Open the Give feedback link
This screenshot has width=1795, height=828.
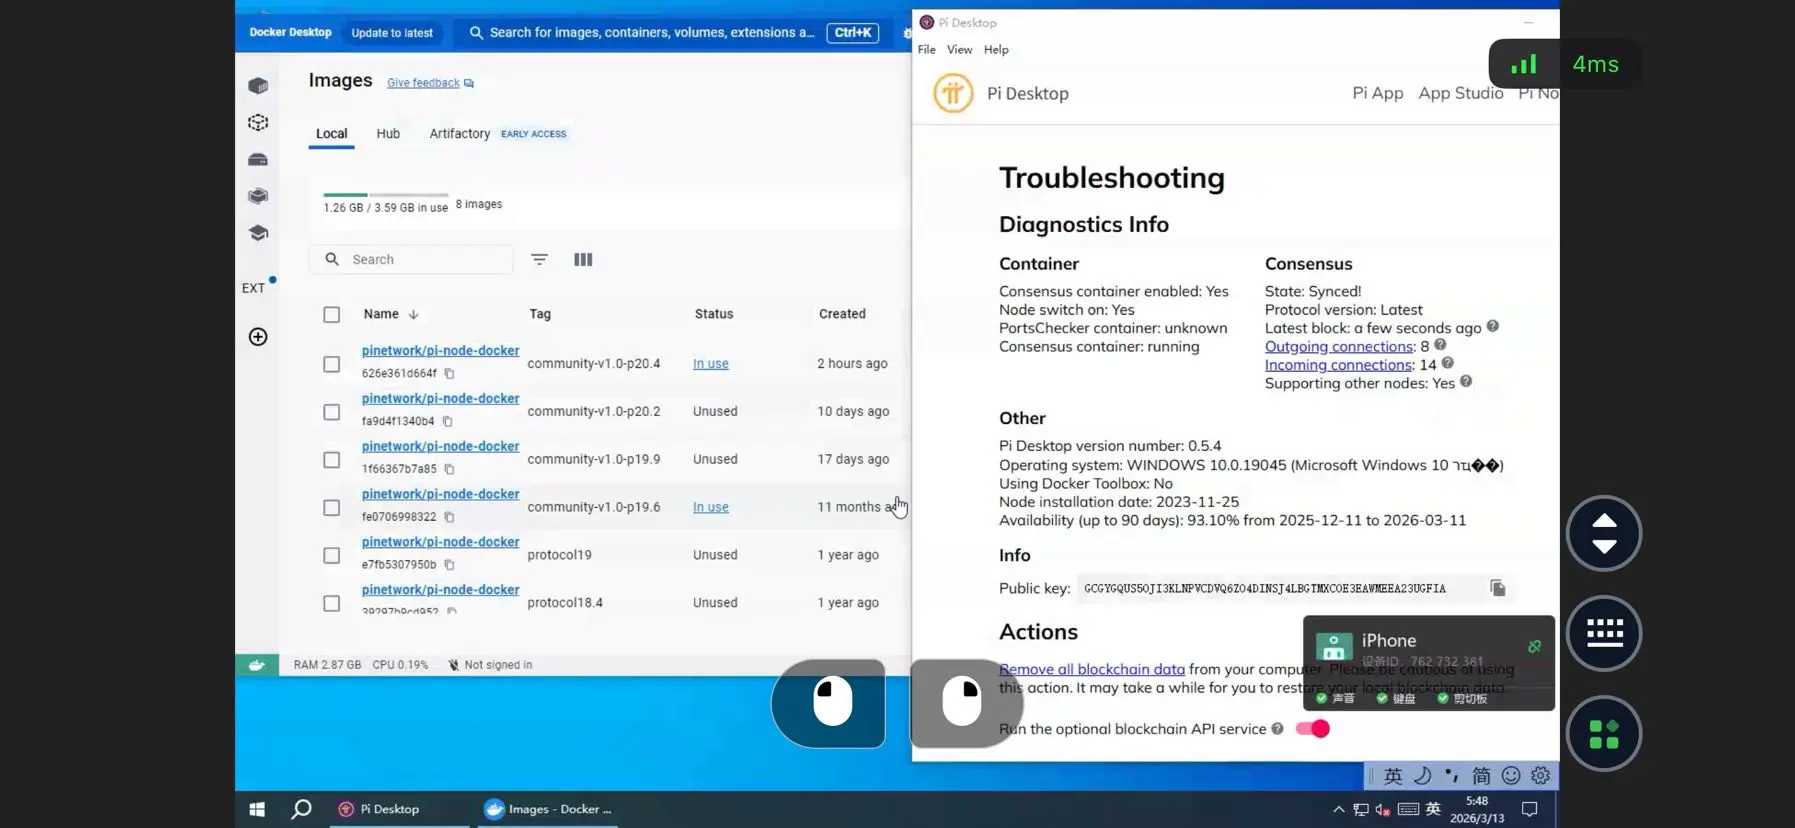[423, 83]
